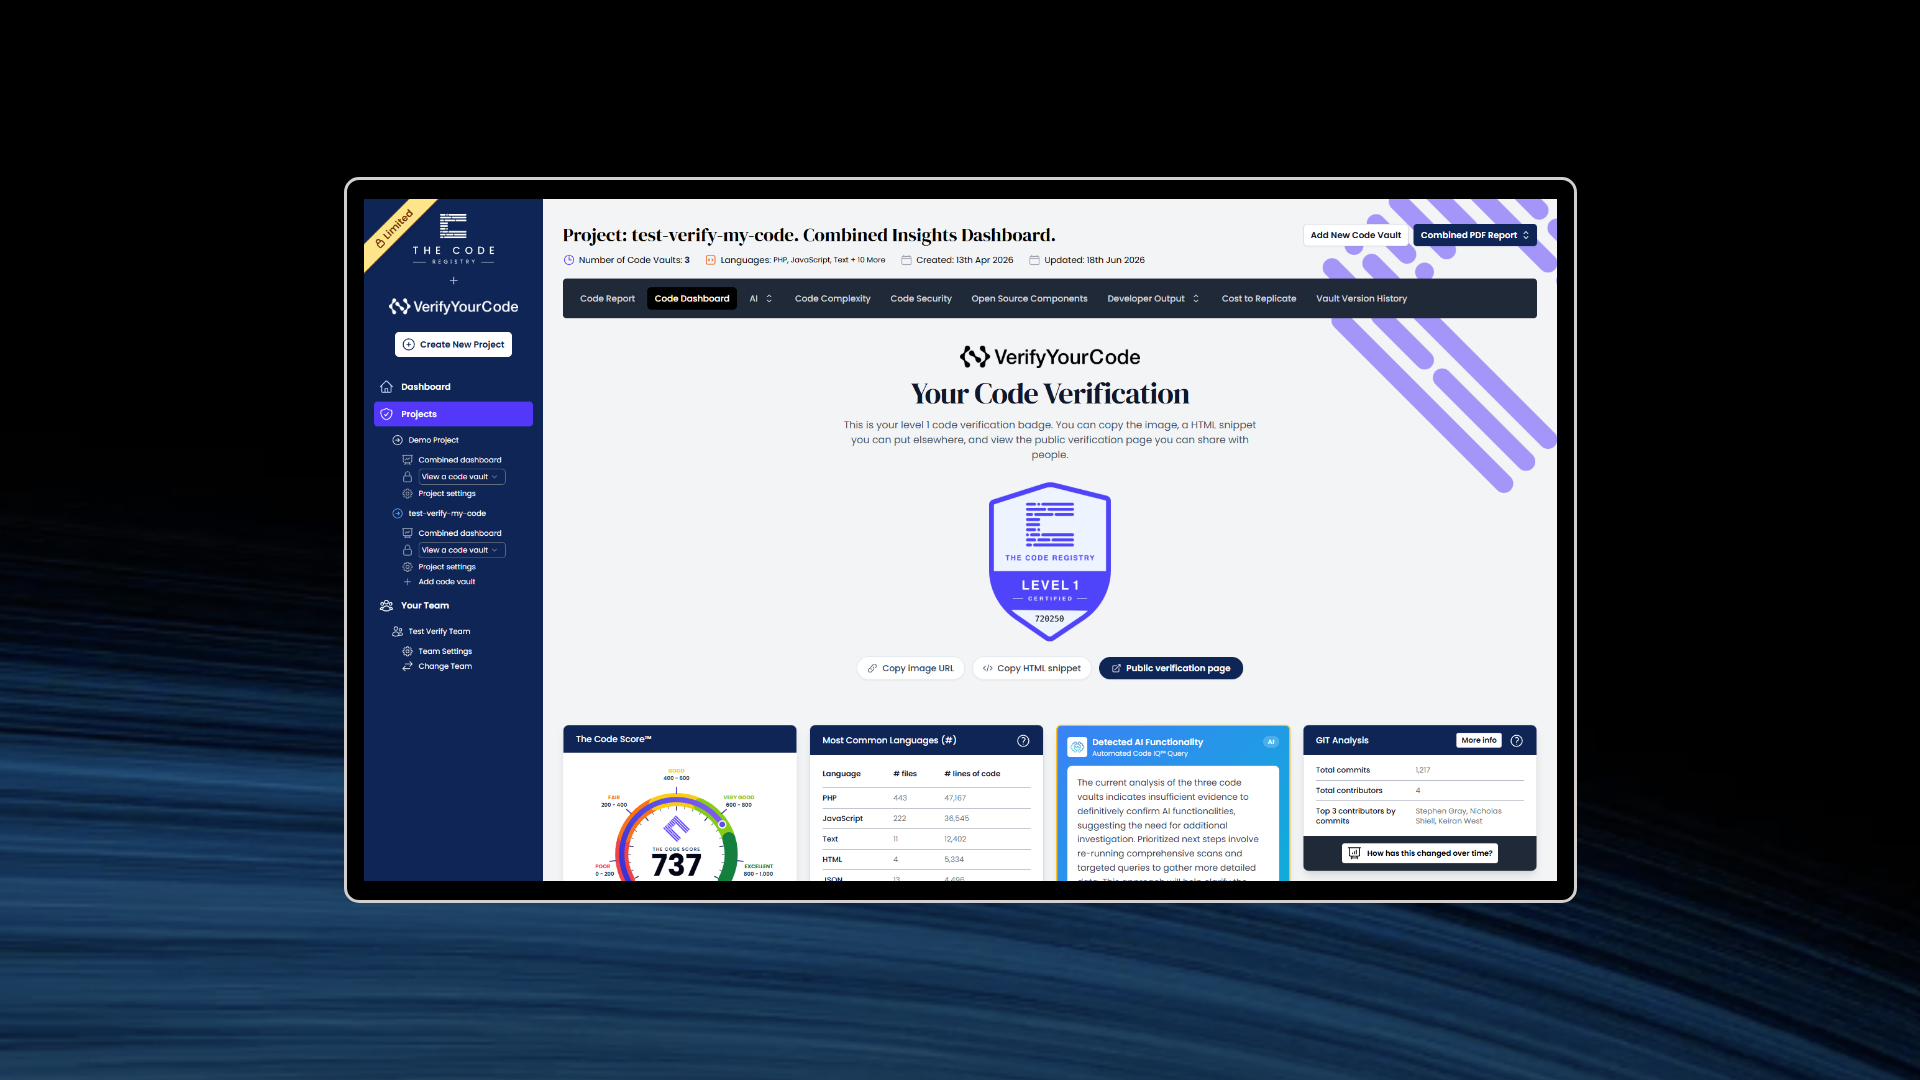
Task: Switch to the Code Report tab
Action: (607, 299)
